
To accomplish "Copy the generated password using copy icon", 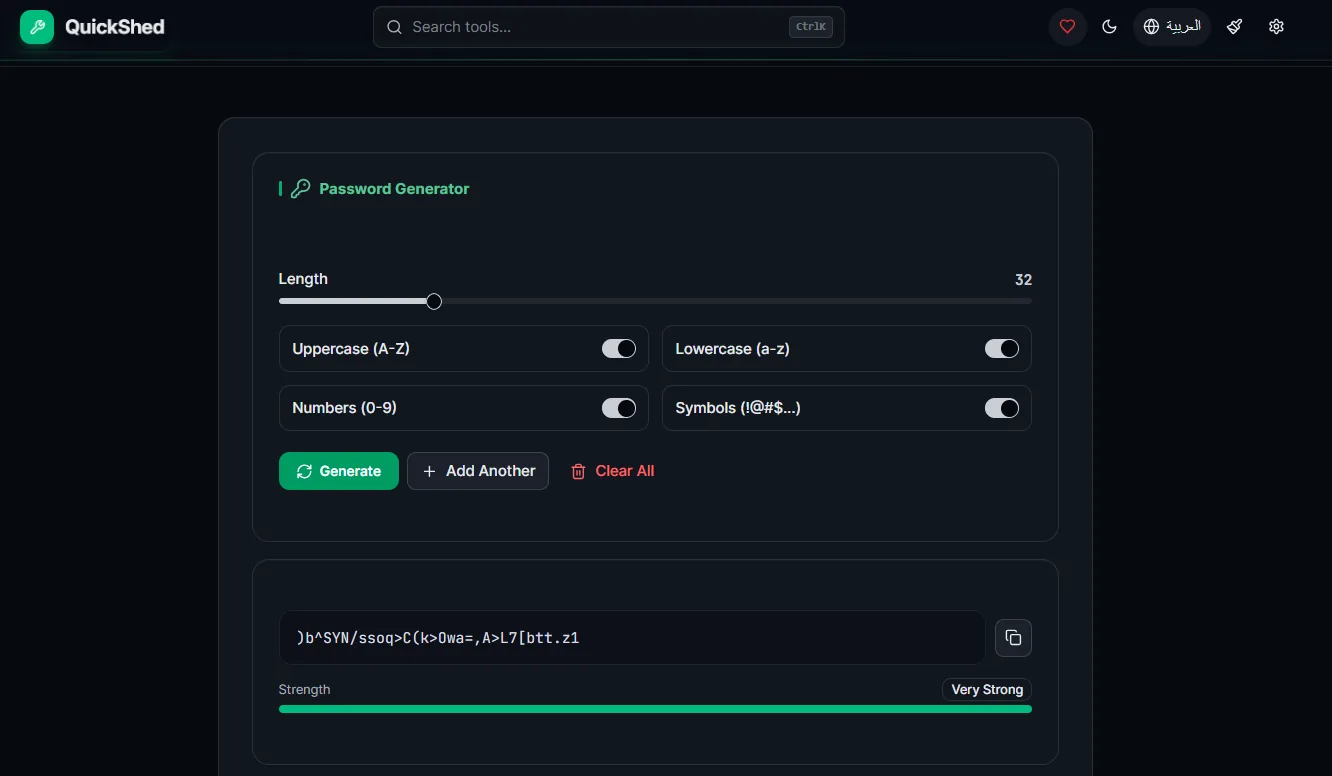I will (x=1013, y=638).
